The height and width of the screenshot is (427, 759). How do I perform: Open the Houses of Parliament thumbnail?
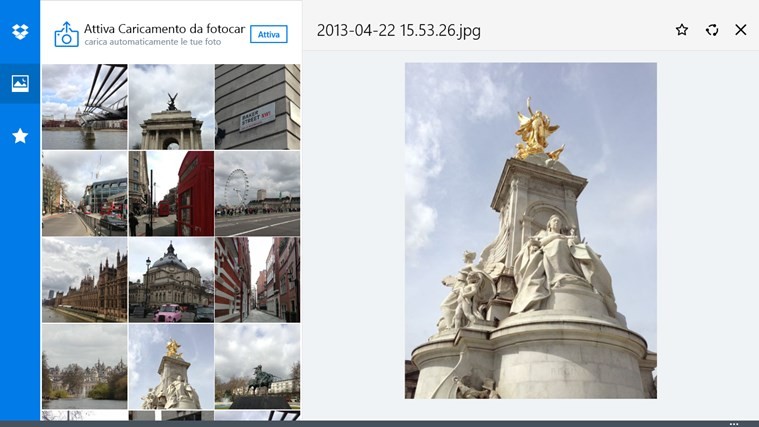coord(85,280)
